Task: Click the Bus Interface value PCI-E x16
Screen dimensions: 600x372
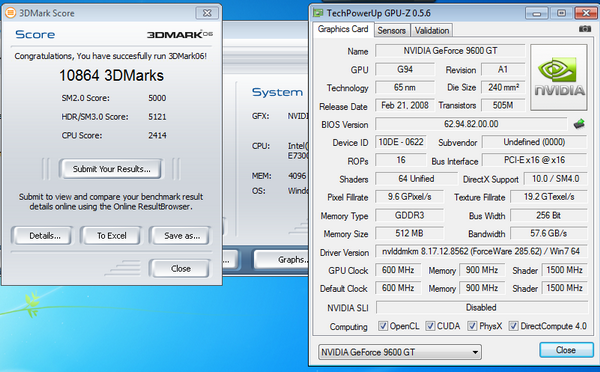Action: click(x=535, y=160)
